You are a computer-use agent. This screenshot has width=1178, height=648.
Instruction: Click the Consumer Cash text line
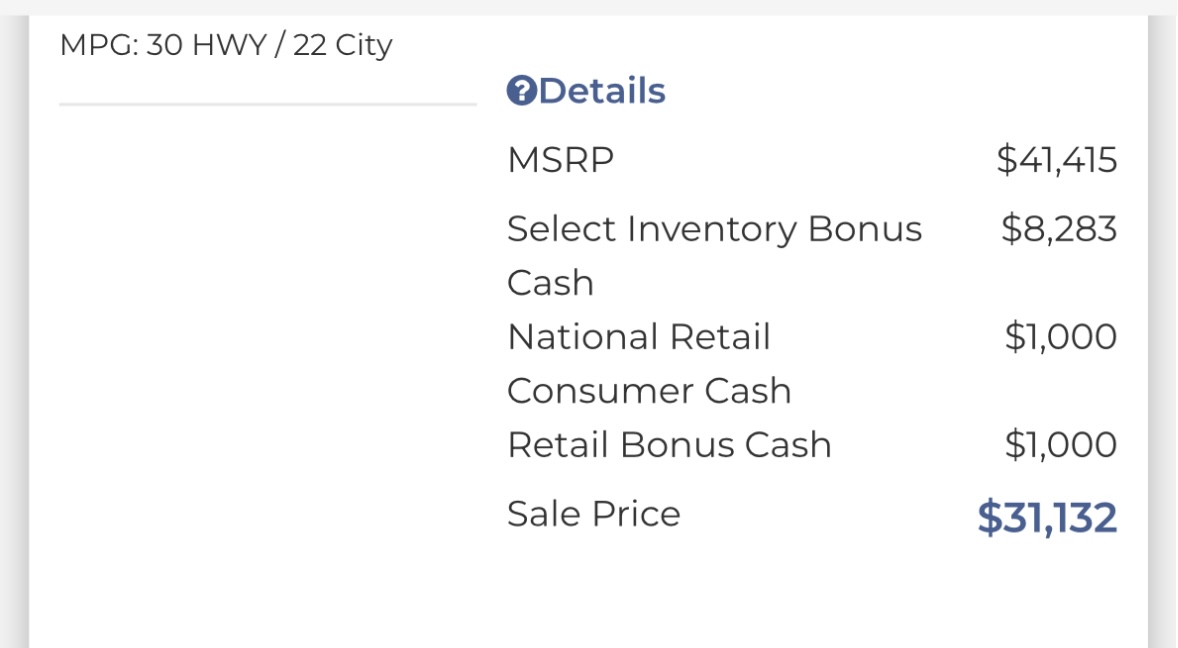(x=650, y=391)
